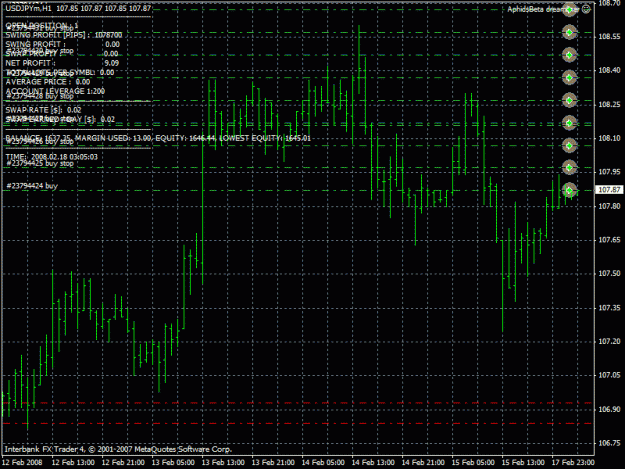Click the AVERAGE PRICE 0.00 line
This screenshot has width=625, height=469.
48,82
